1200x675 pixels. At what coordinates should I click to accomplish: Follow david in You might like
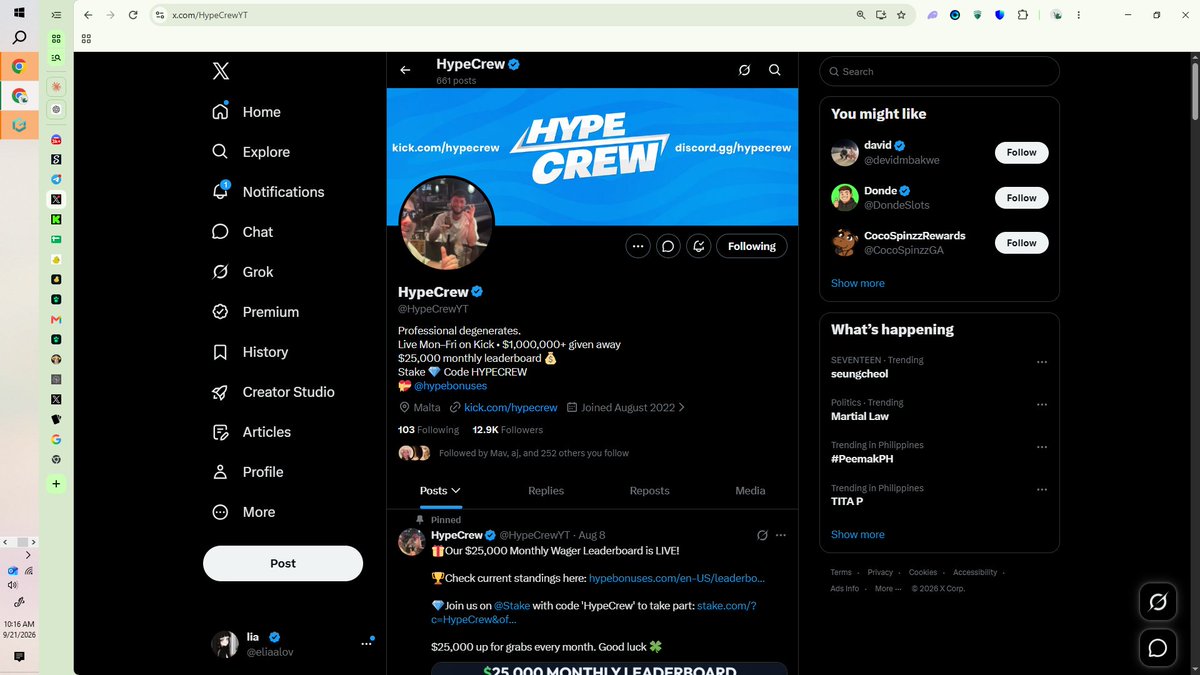[x=1021, y=152]
